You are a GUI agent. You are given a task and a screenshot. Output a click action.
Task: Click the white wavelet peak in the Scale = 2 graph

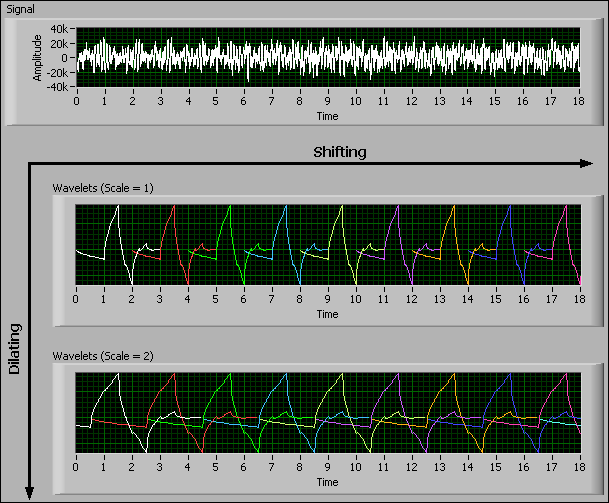(x=117, y=375)
